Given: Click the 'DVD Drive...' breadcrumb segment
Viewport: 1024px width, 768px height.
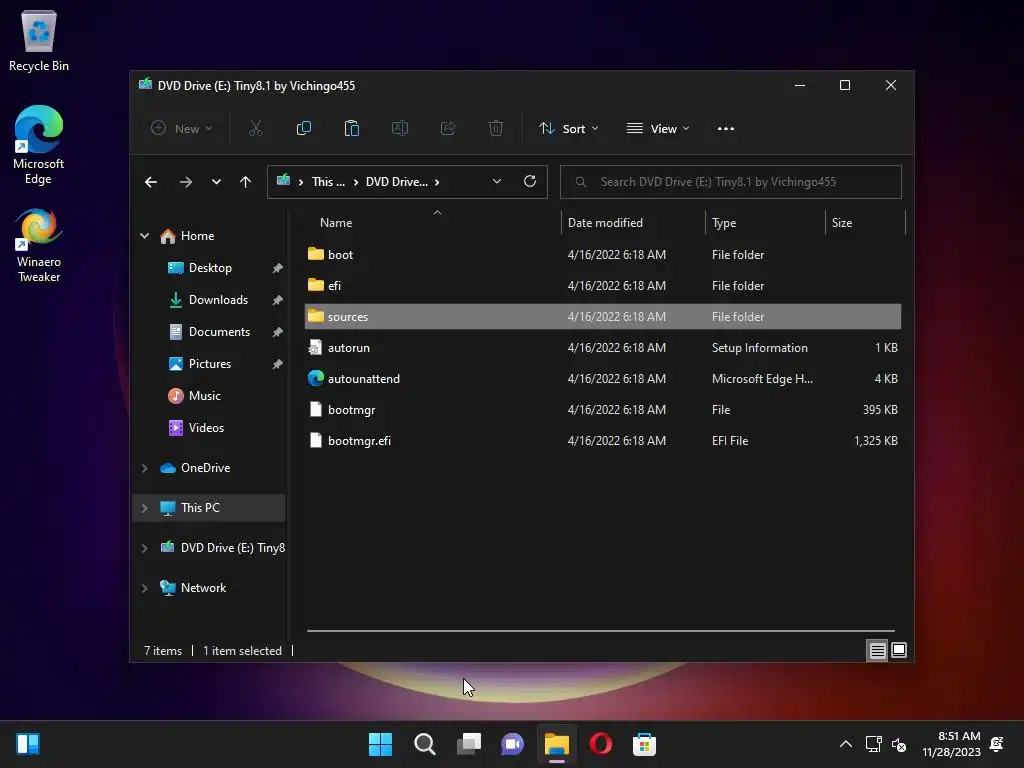Looking at the screenshot, I should coord(396,182).
